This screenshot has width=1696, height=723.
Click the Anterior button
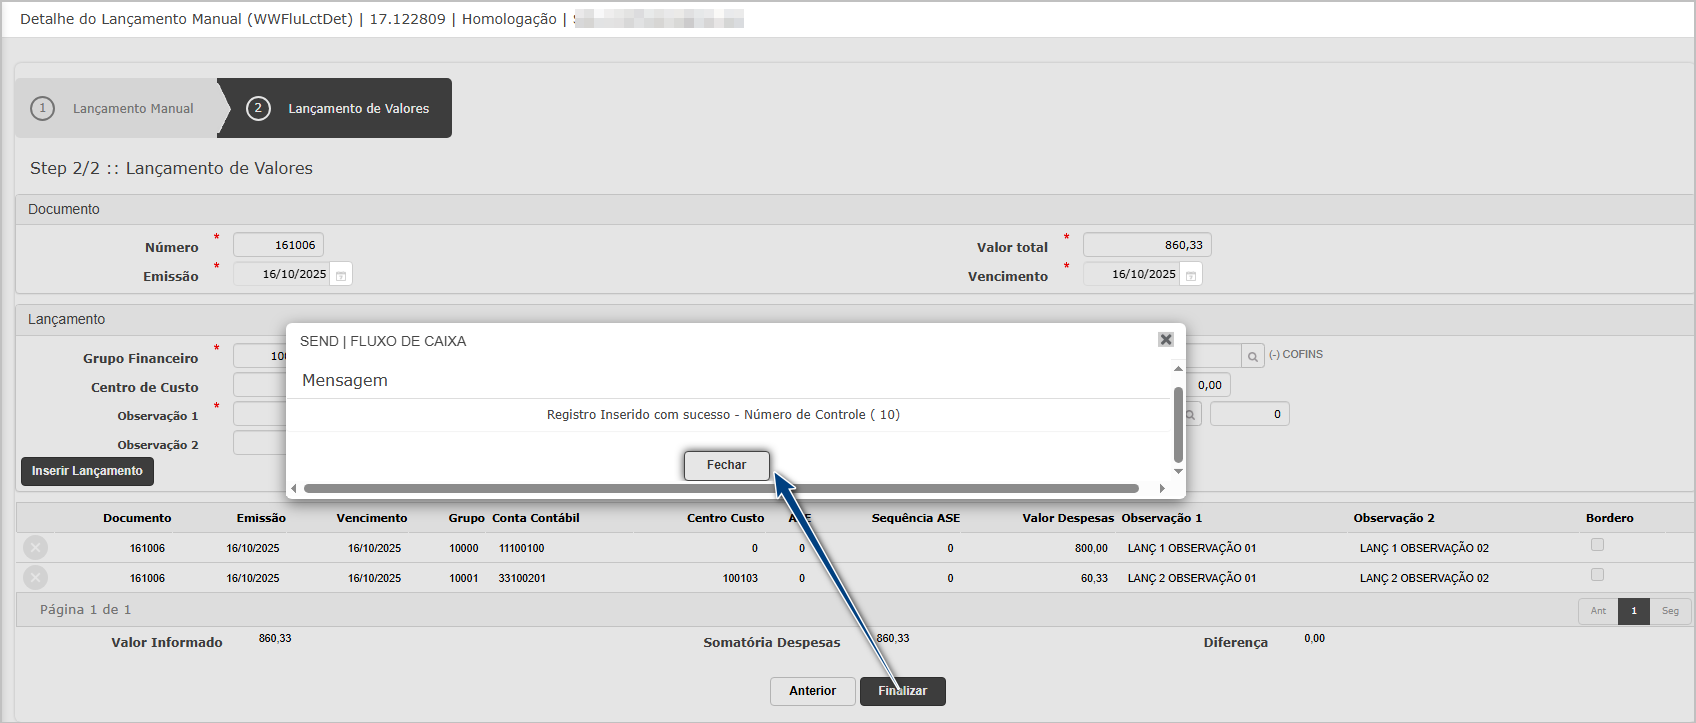point(812,691)
